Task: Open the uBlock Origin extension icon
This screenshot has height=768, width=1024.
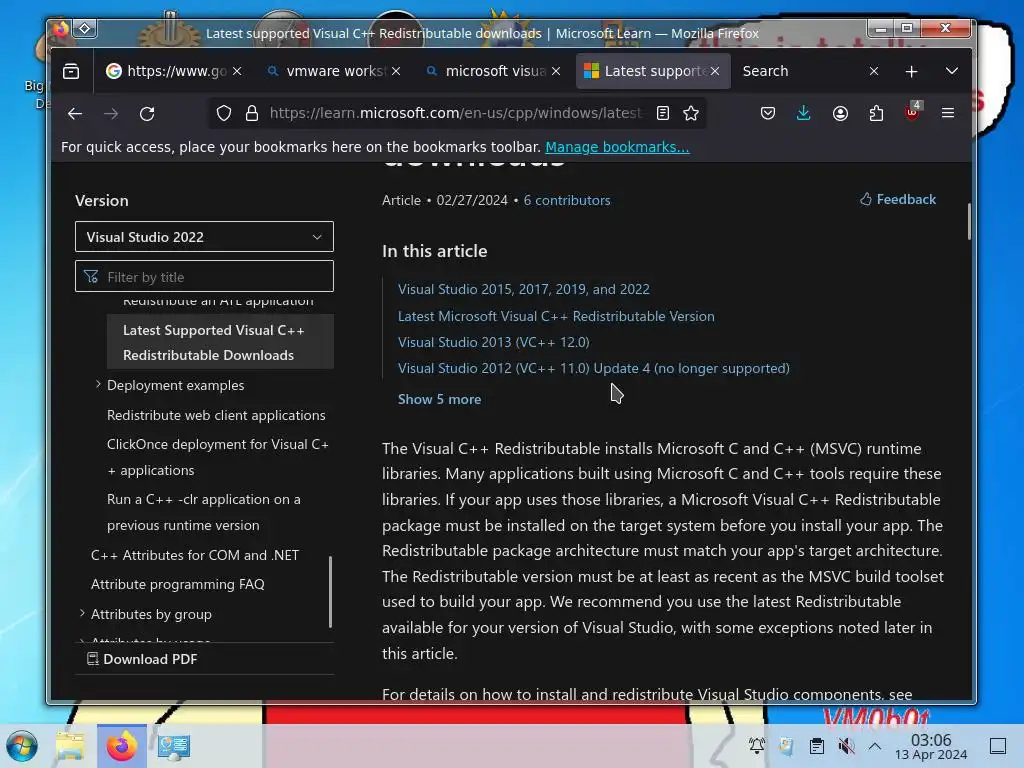Action: coord(912,111)
